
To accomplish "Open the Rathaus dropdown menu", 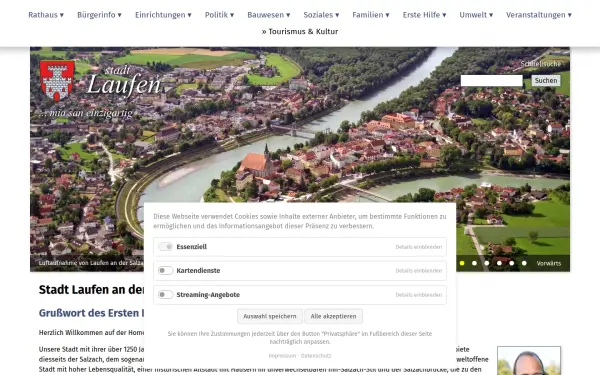I will point(46,15).
